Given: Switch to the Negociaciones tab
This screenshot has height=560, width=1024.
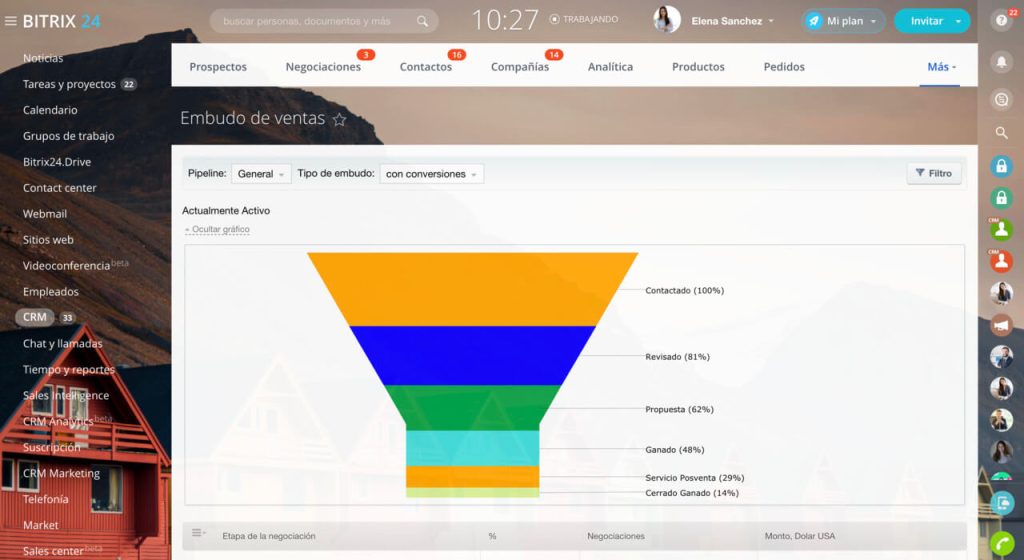Looking at the screenshot, I should 323,67.
